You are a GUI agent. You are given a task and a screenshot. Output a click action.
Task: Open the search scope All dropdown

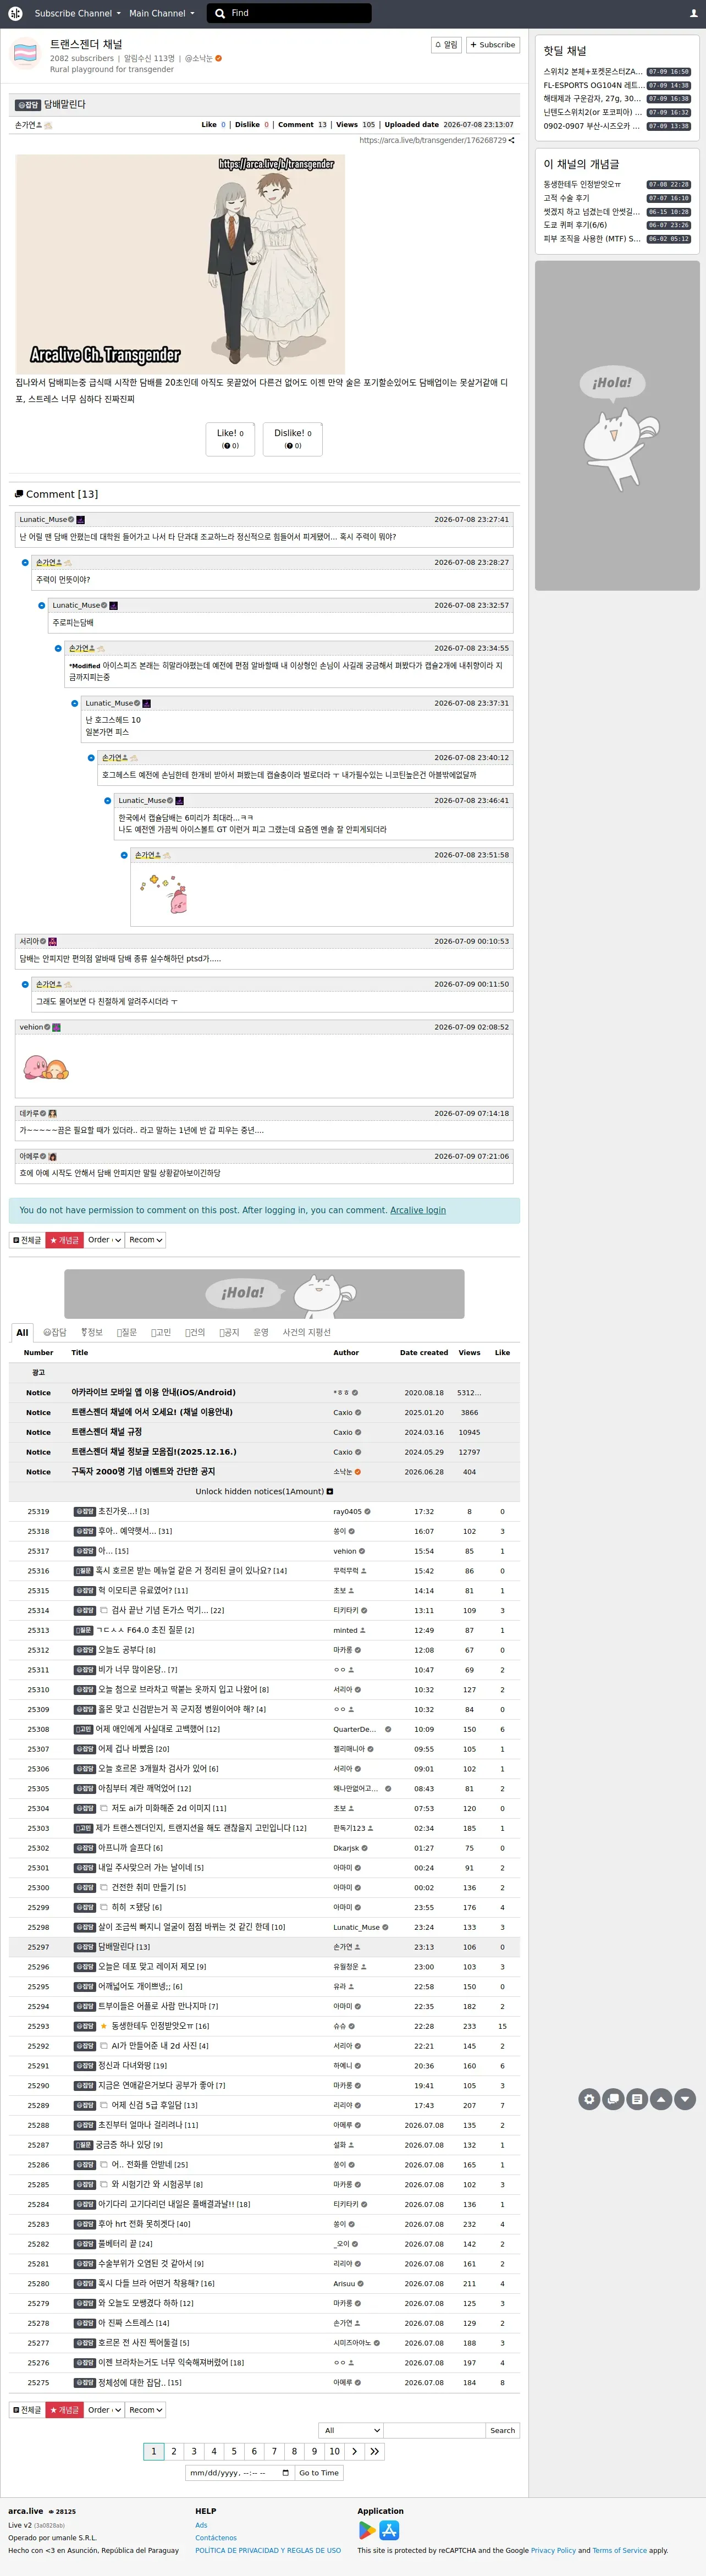click(x=350, y=2430)
